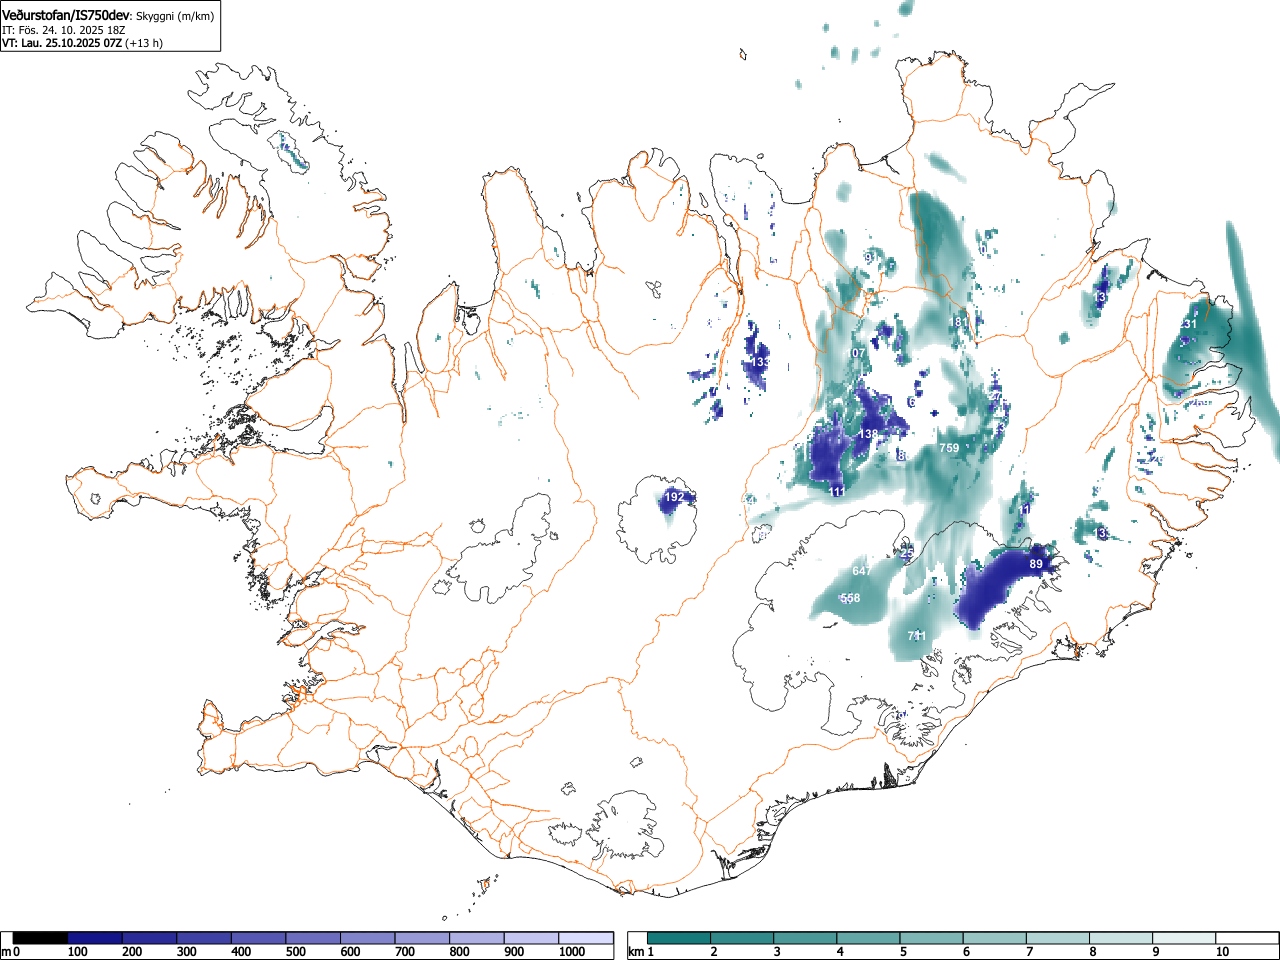Click the '131' value near the east coast
The image size is (1280, 960).
click(x=1188, y=324)
